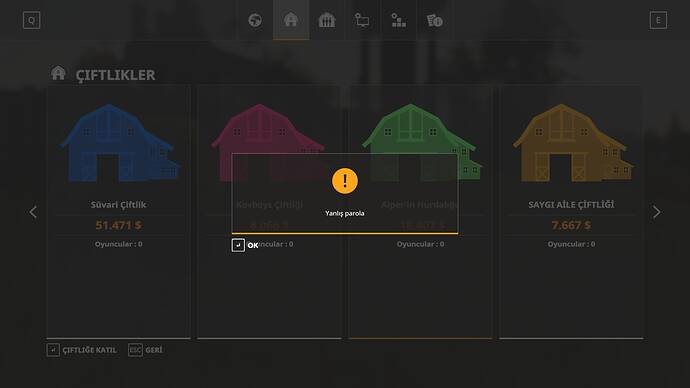Select the farms house tab
690x388 pixels.
tap(291, 20)
